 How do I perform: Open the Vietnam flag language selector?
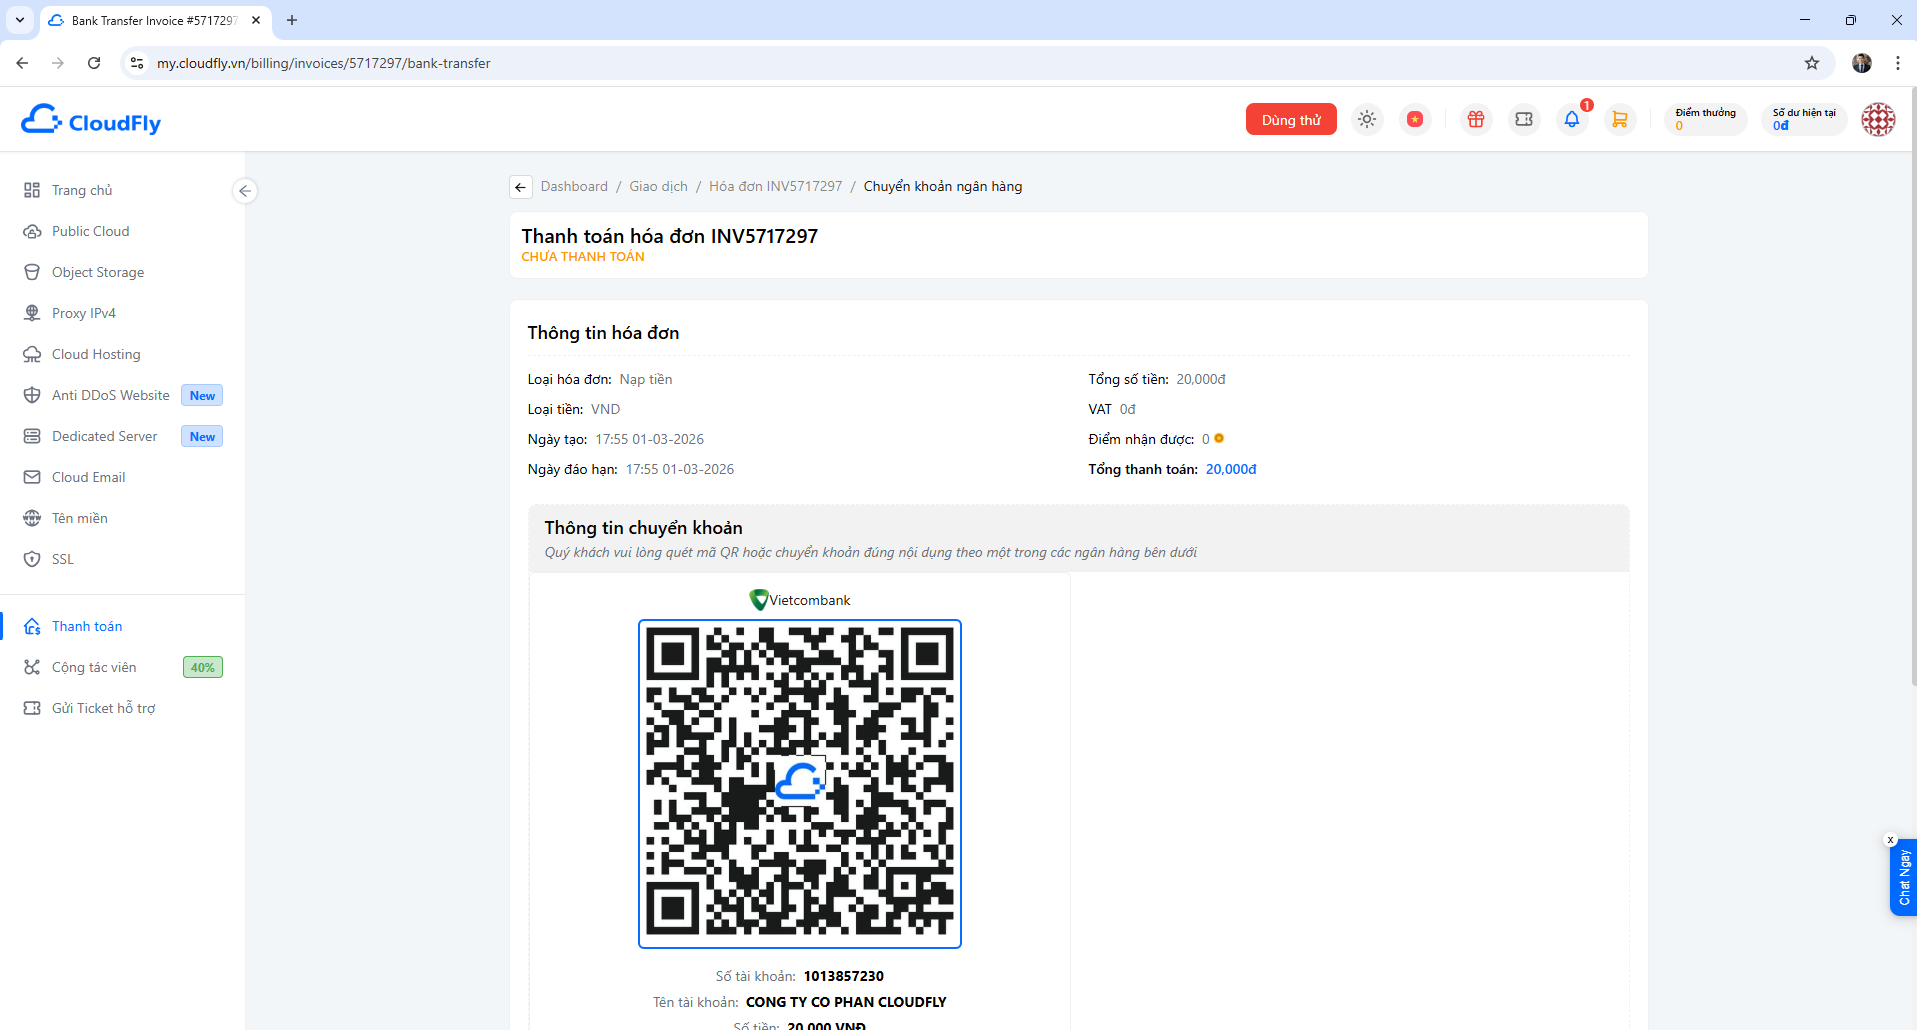pos(1415,119)
